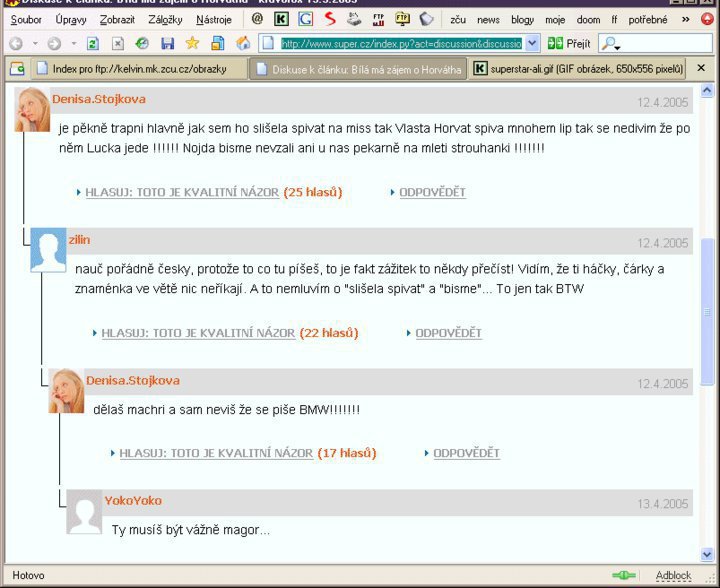
Task: Click the Stop loading icon
Action: [x=117, y=43]
